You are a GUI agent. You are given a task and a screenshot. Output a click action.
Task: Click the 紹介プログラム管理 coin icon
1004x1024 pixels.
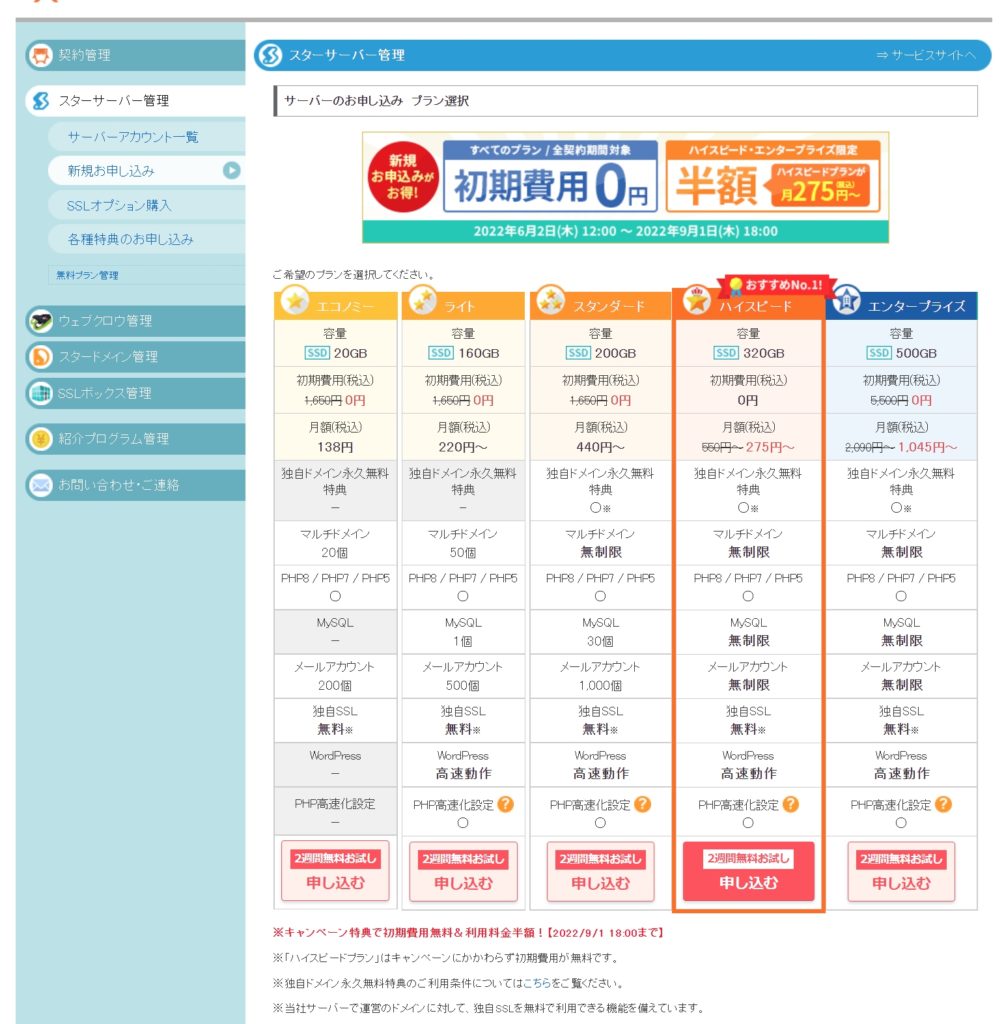click(40, 439)
